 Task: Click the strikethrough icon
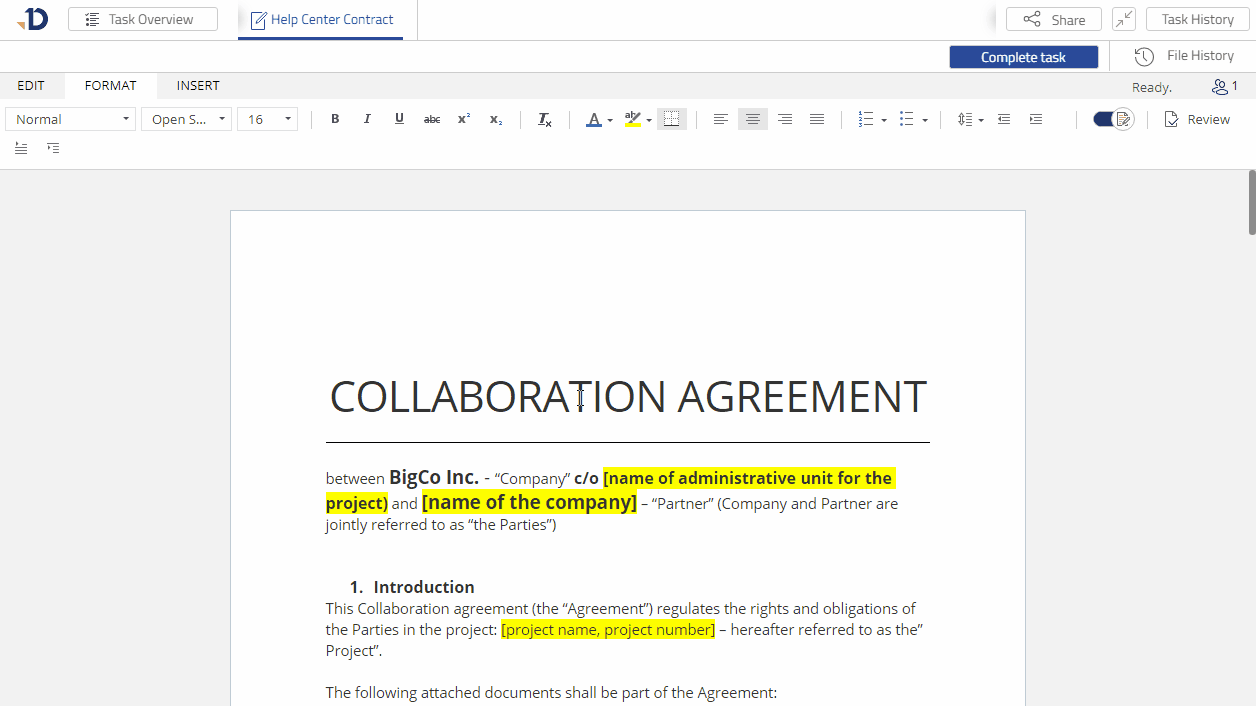click(432, 119)
